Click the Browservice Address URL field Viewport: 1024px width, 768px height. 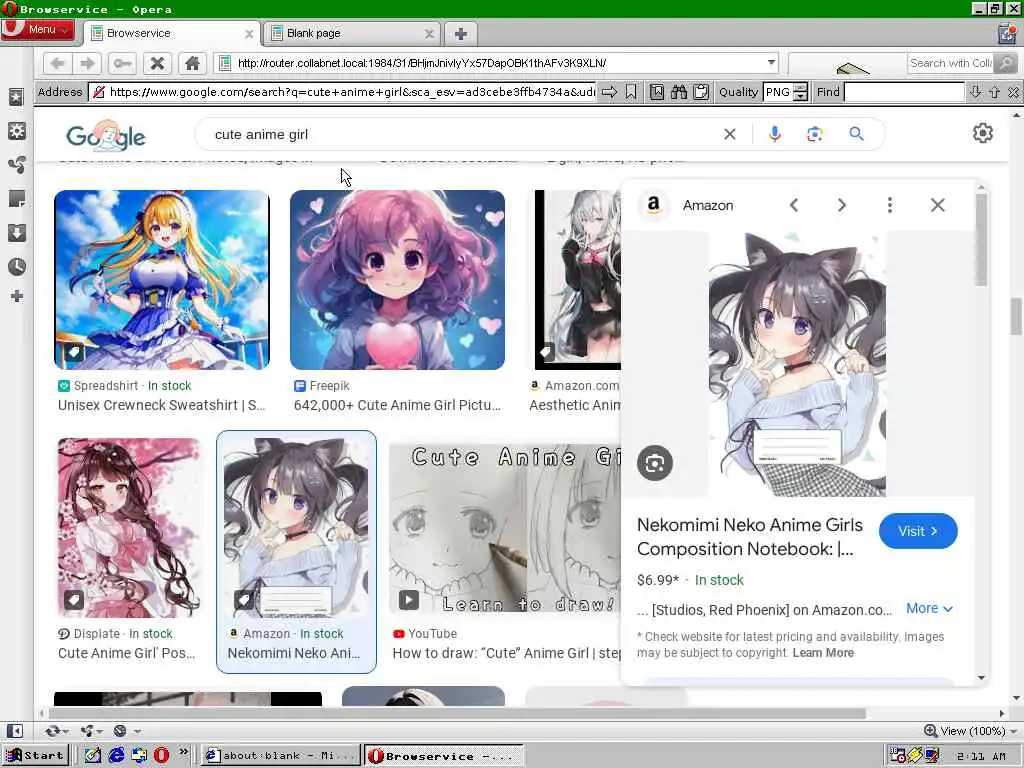click(x=343, y=92)
